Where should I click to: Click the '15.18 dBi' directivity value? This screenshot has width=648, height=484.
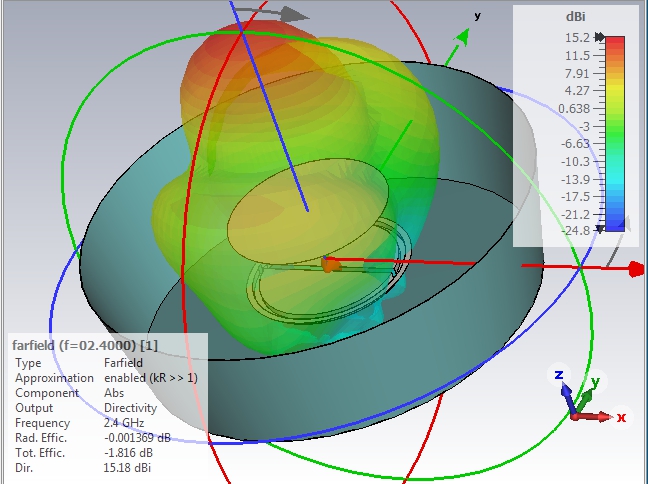click(127, 468)
